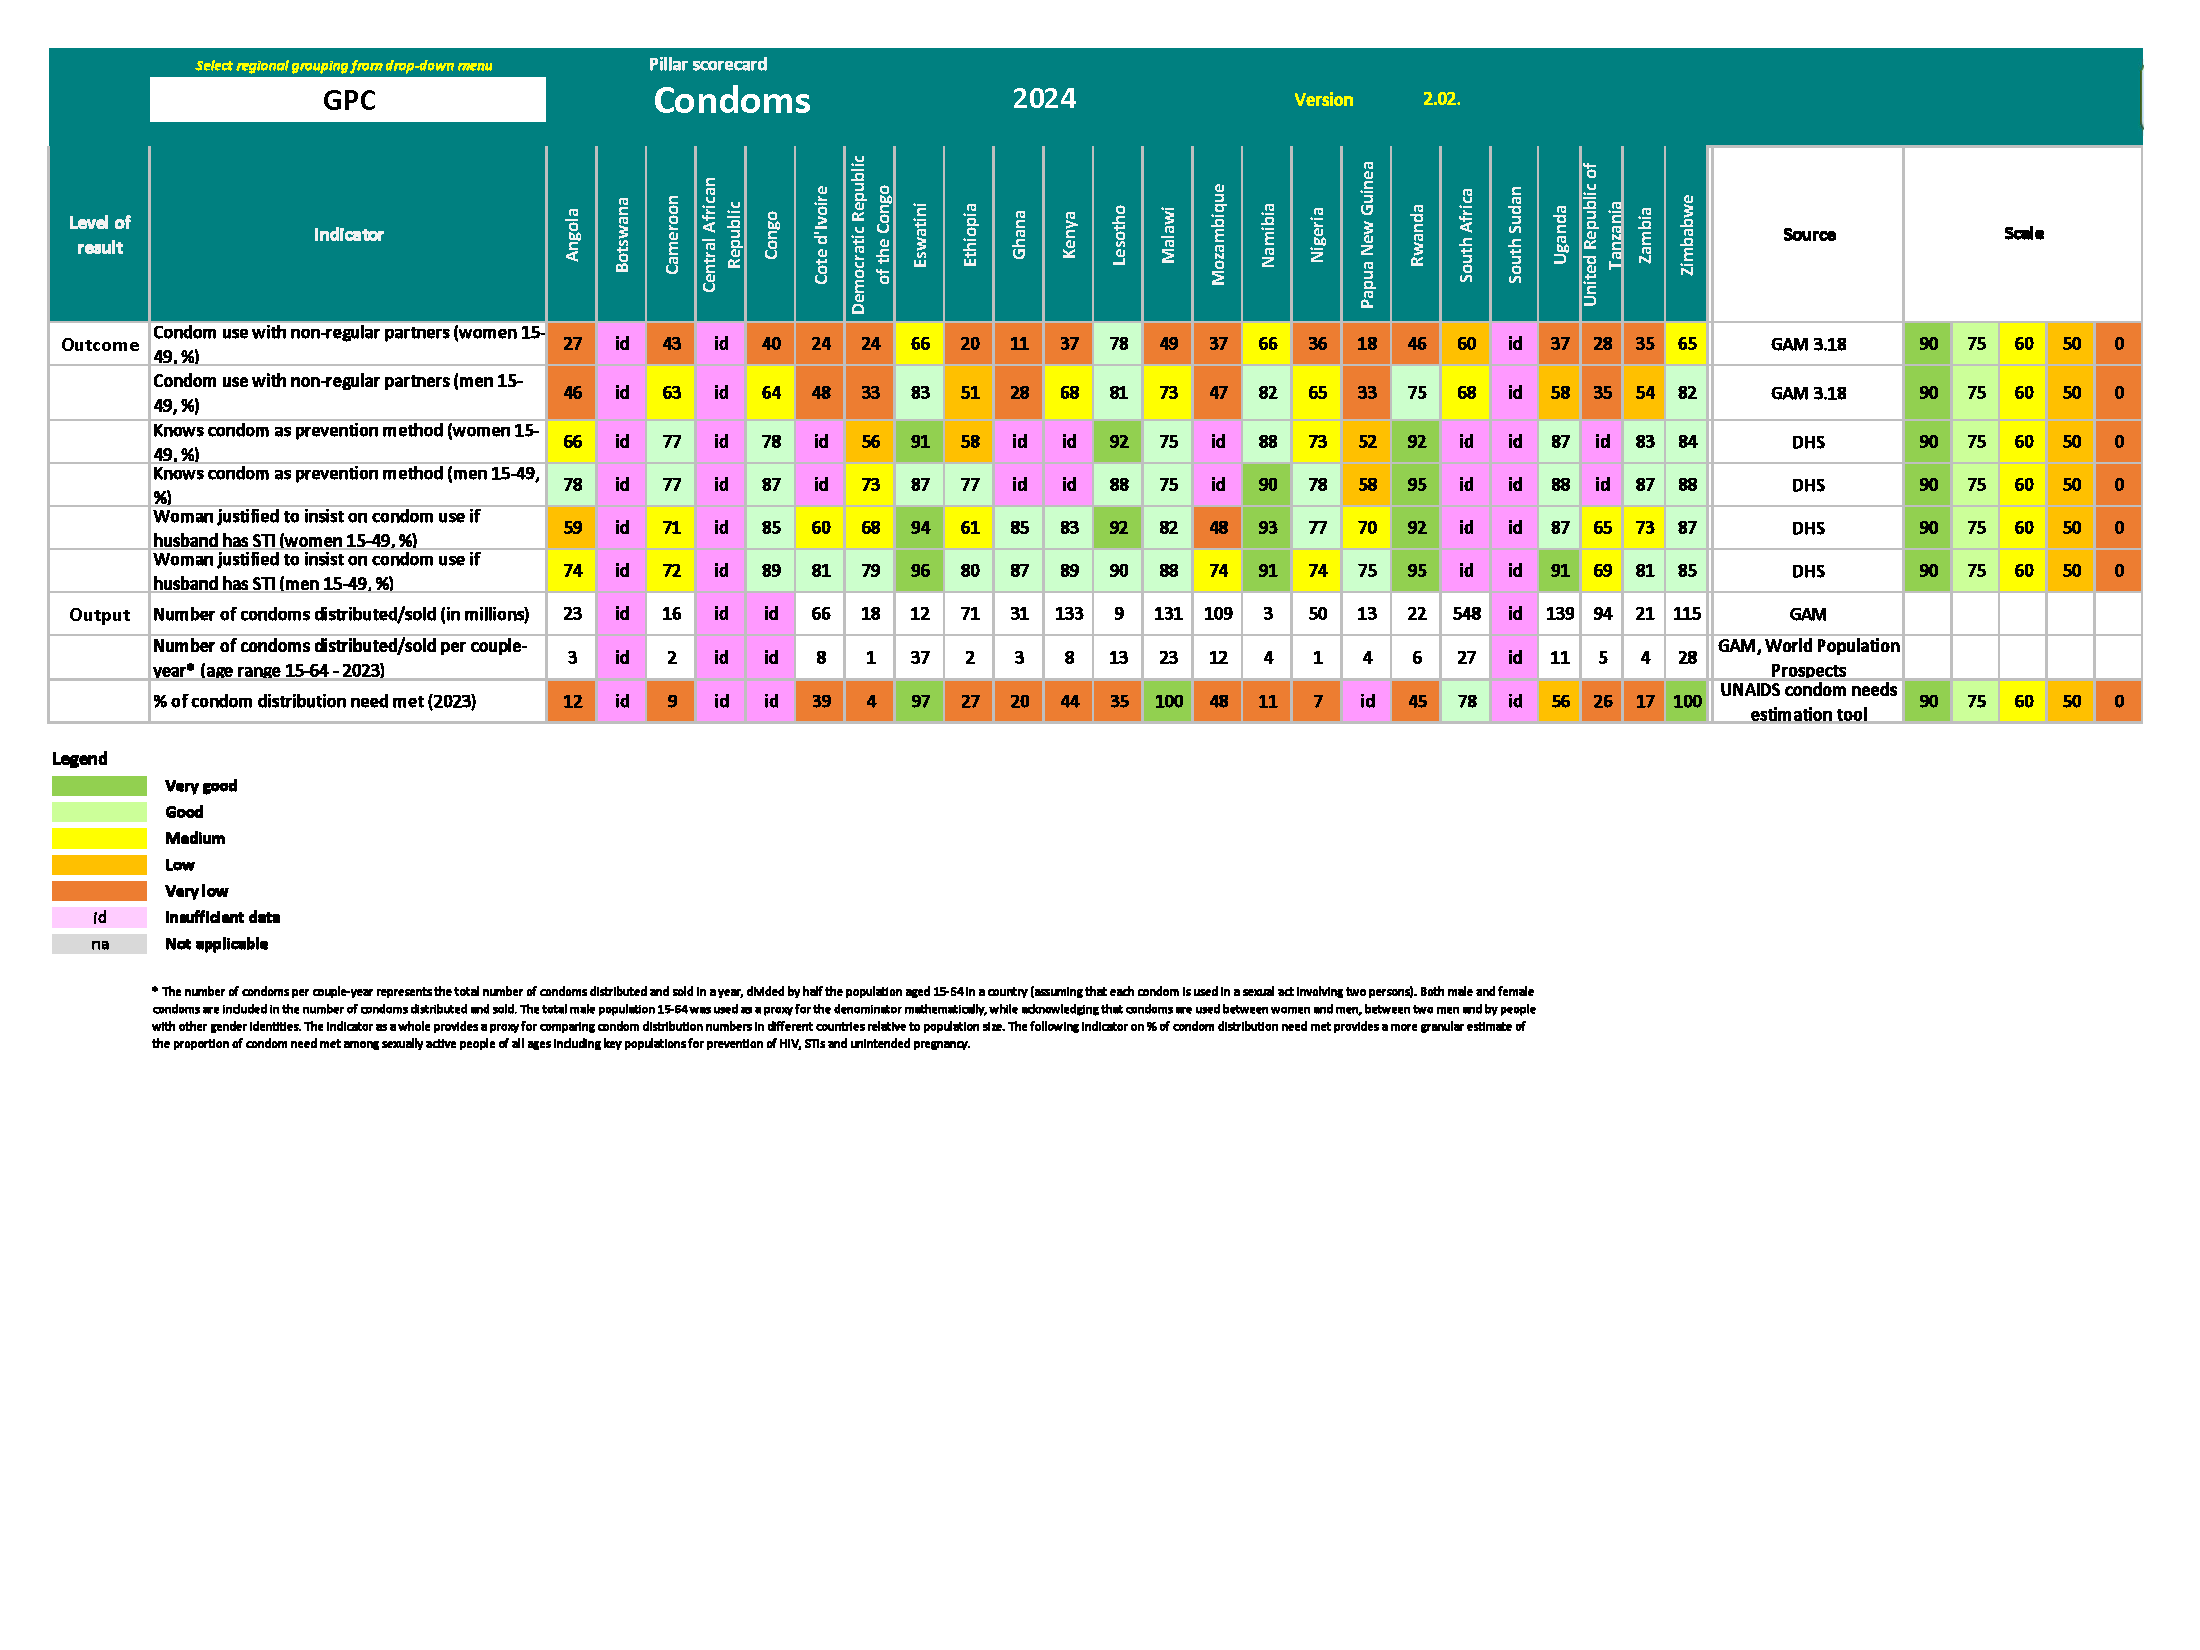Click the Eswatini column header

[920, 234]
